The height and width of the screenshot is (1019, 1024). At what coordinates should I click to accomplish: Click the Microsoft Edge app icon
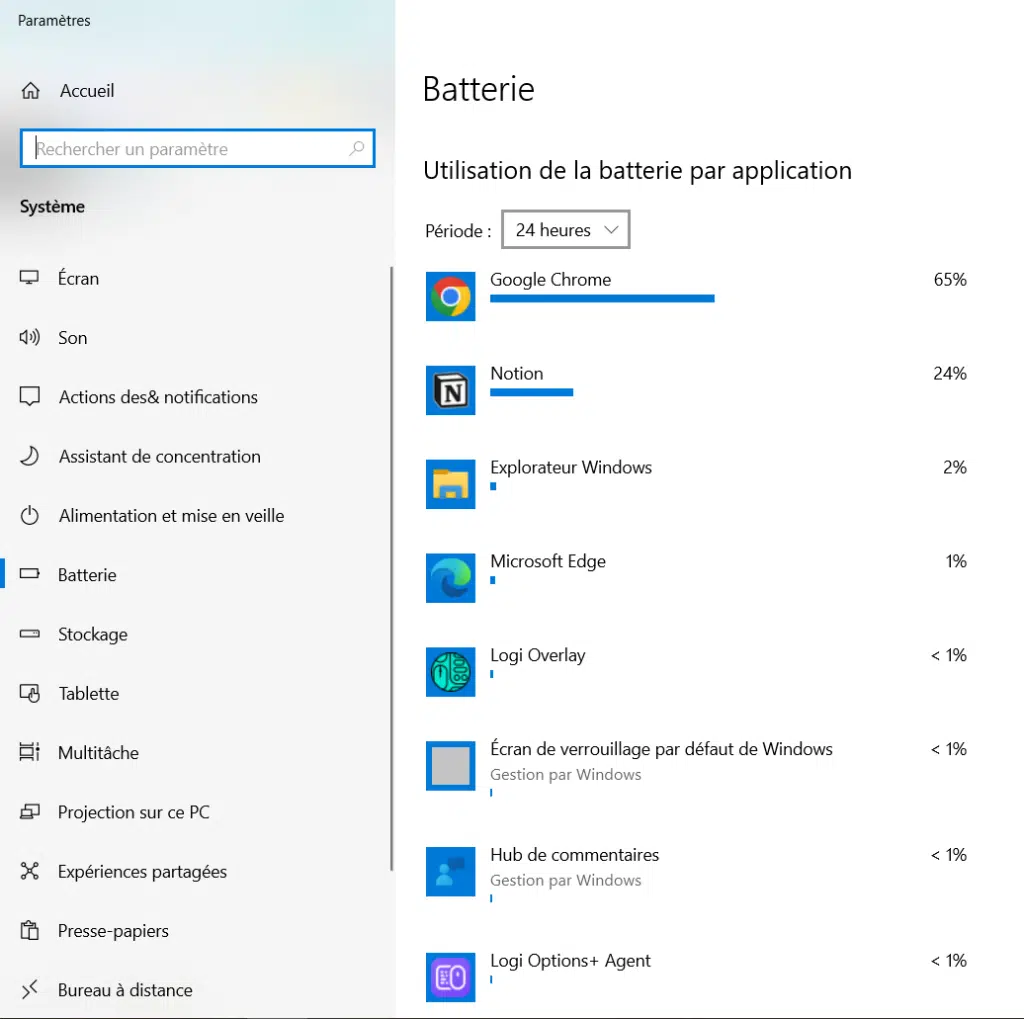pyautogui.click(x=451, y=578)
